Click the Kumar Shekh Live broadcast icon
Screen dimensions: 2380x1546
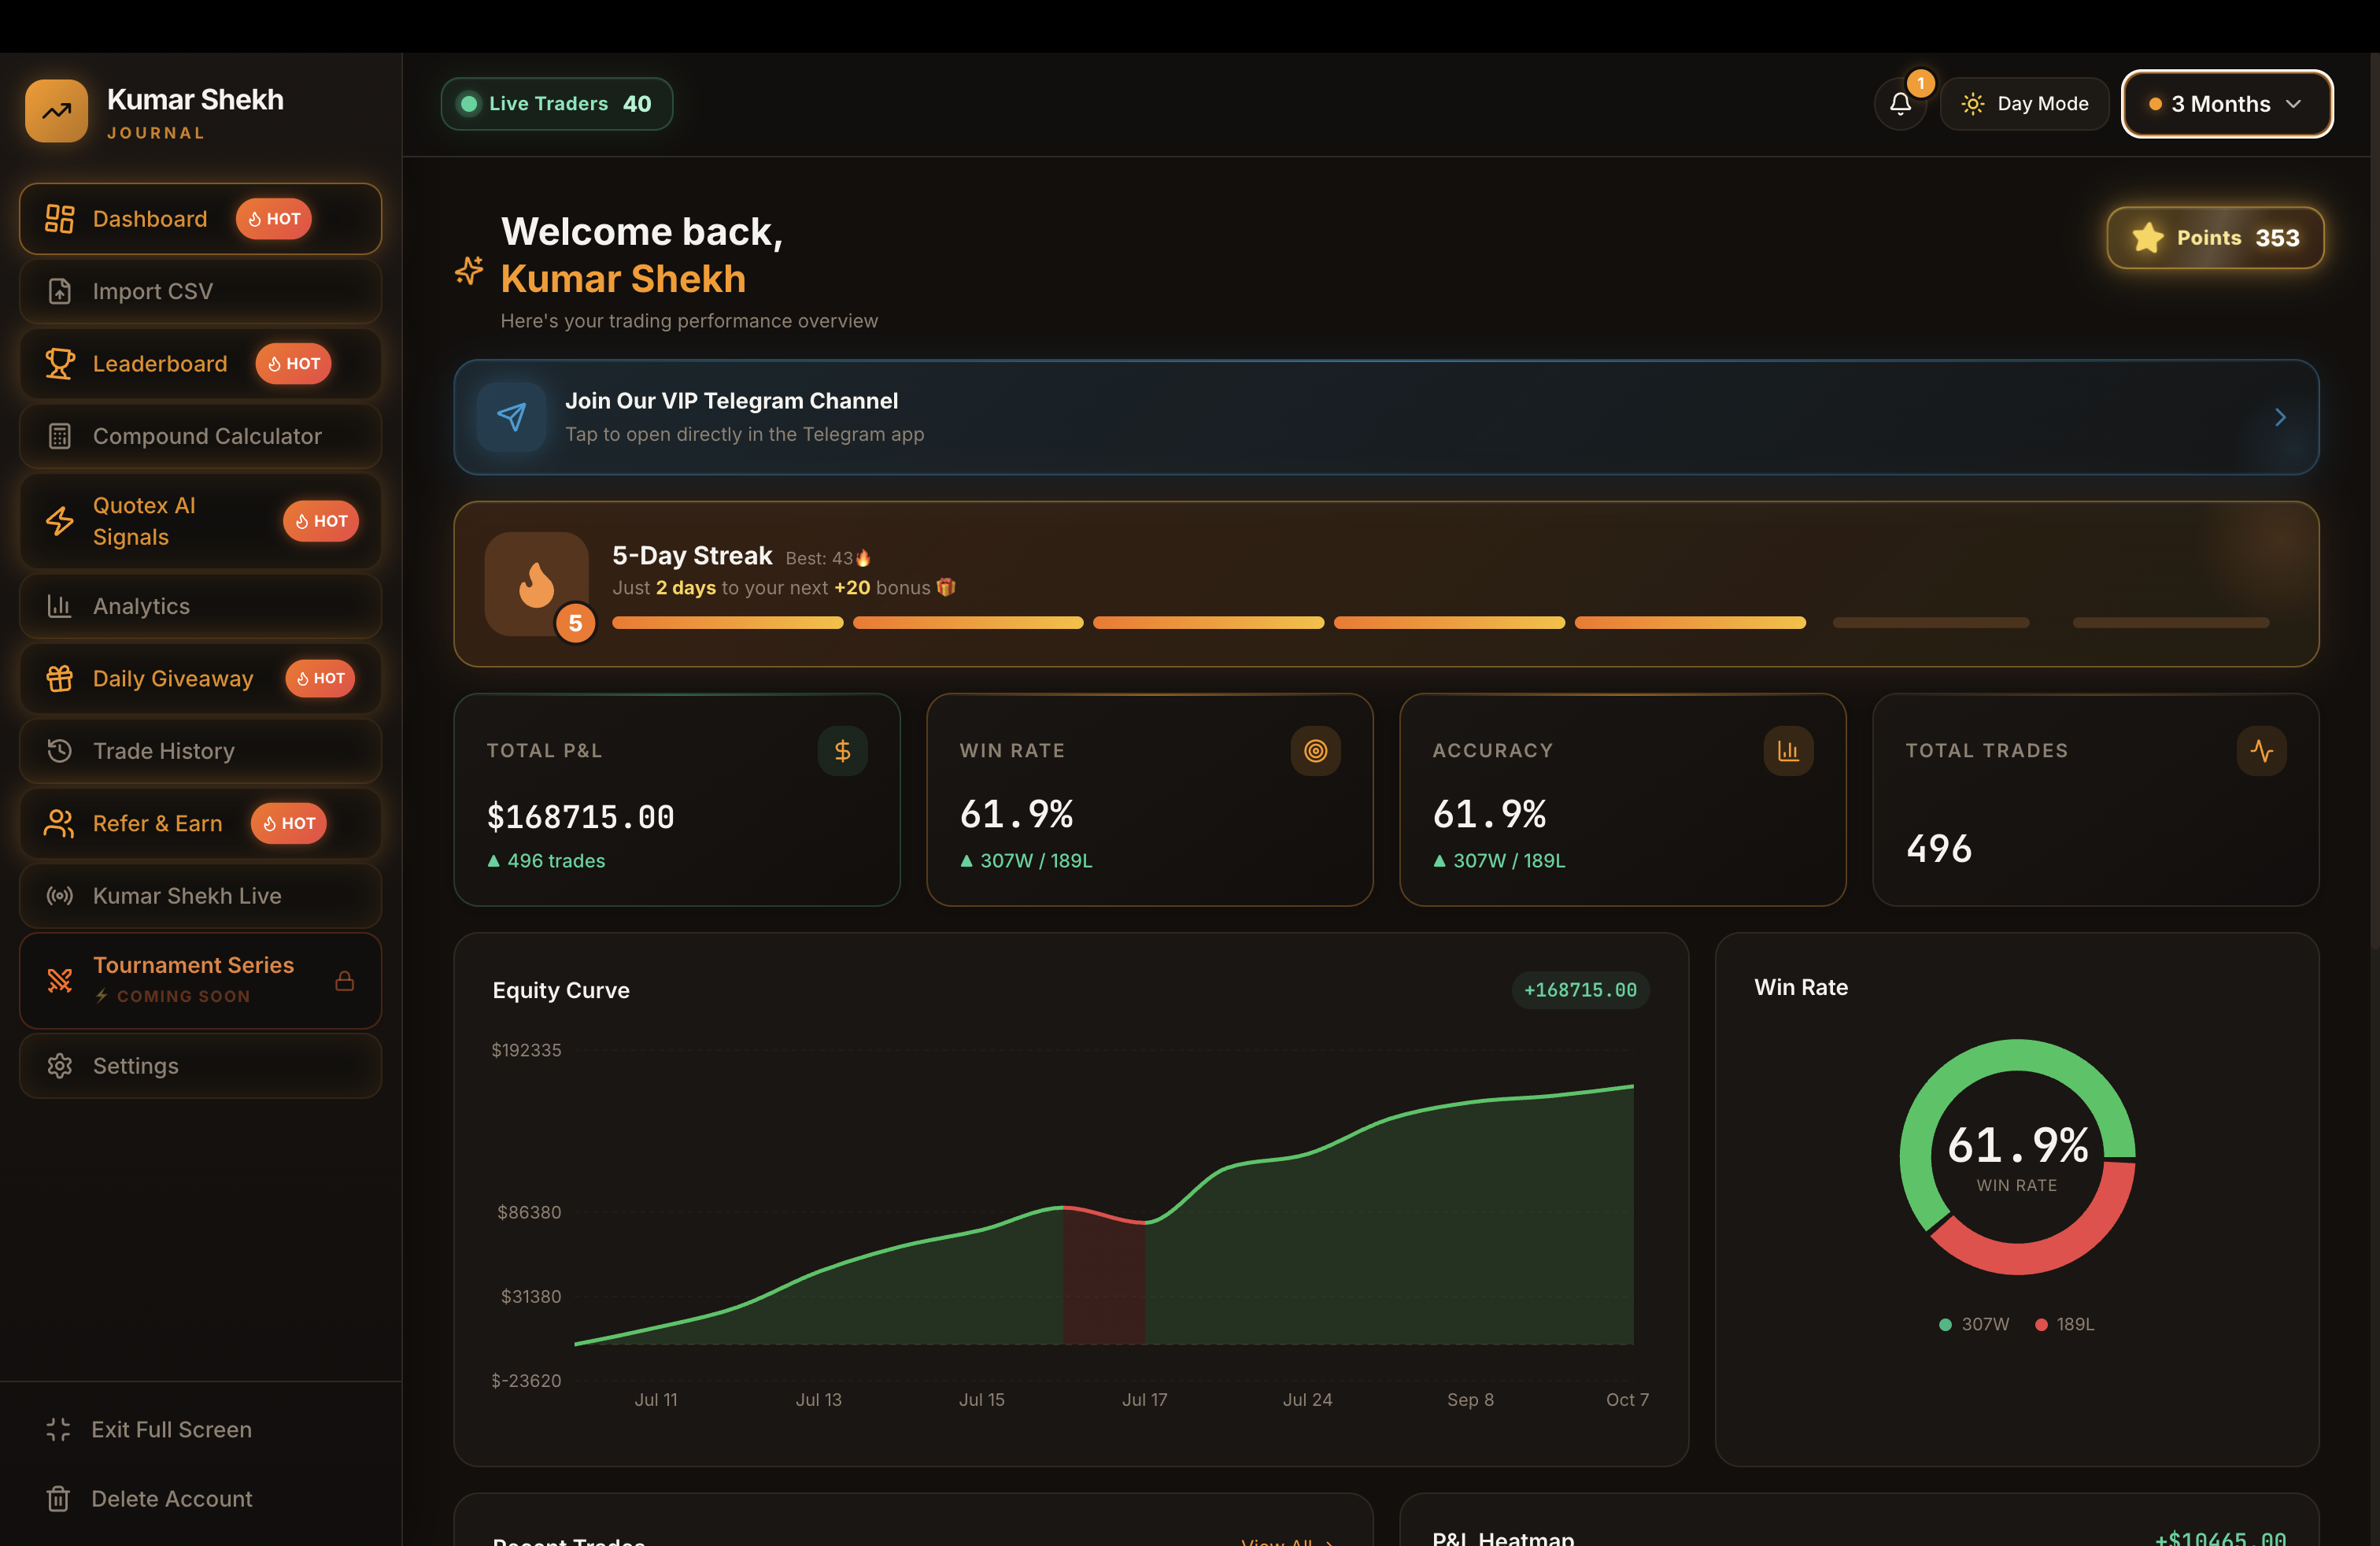click(60, 896)
